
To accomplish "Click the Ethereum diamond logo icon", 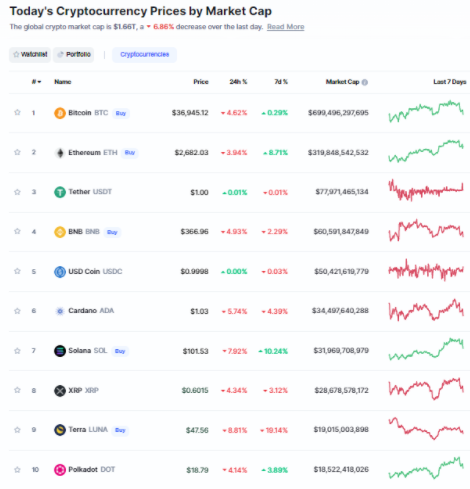I will (60, 153).
